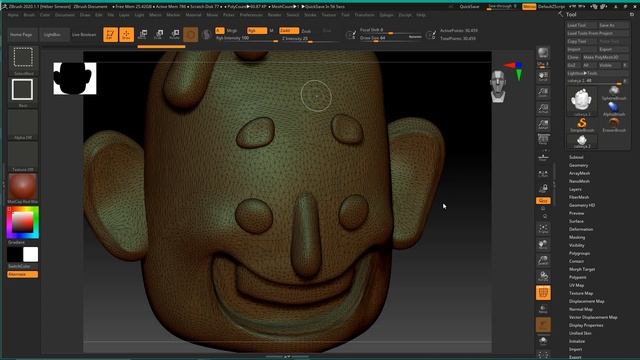
Task: Toggle the Mrgb channel button
Action: point(232,31)
